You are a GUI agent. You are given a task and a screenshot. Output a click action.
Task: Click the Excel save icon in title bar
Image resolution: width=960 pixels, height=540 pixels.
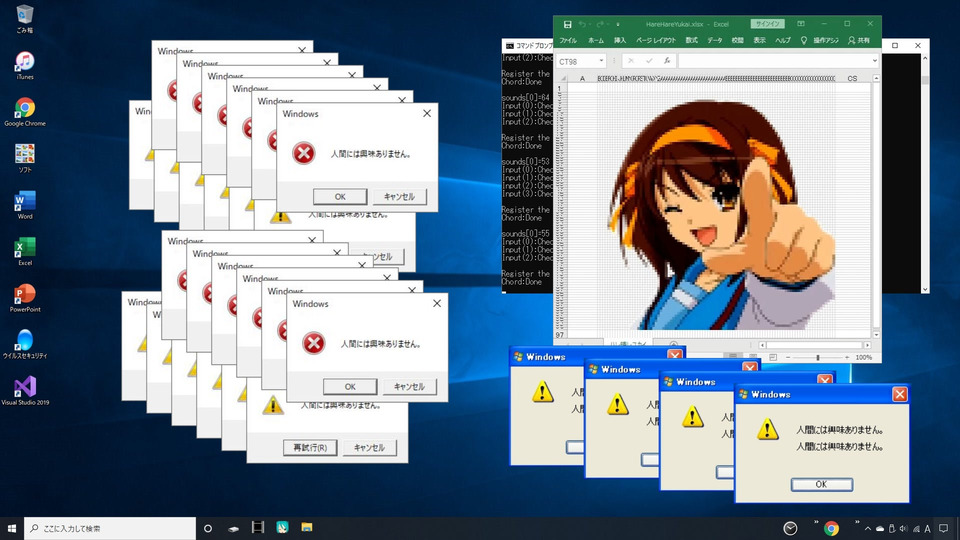[x=568, y=24]
